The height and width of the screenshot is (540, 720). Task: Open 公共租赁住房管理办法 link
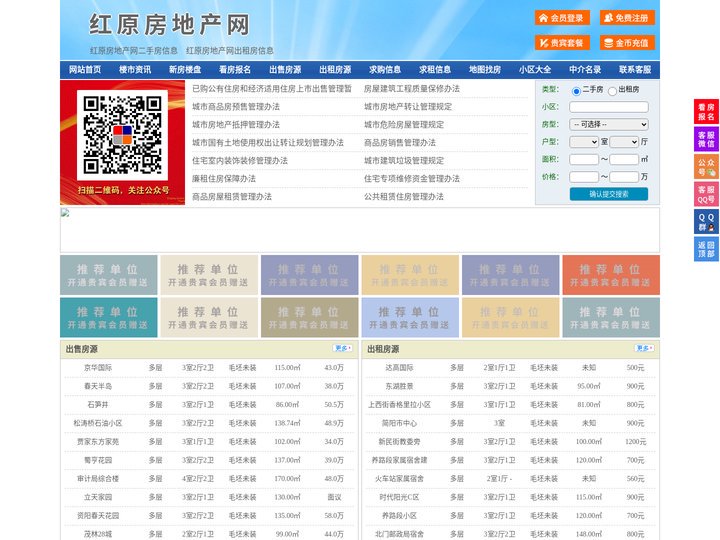(404, 197)
